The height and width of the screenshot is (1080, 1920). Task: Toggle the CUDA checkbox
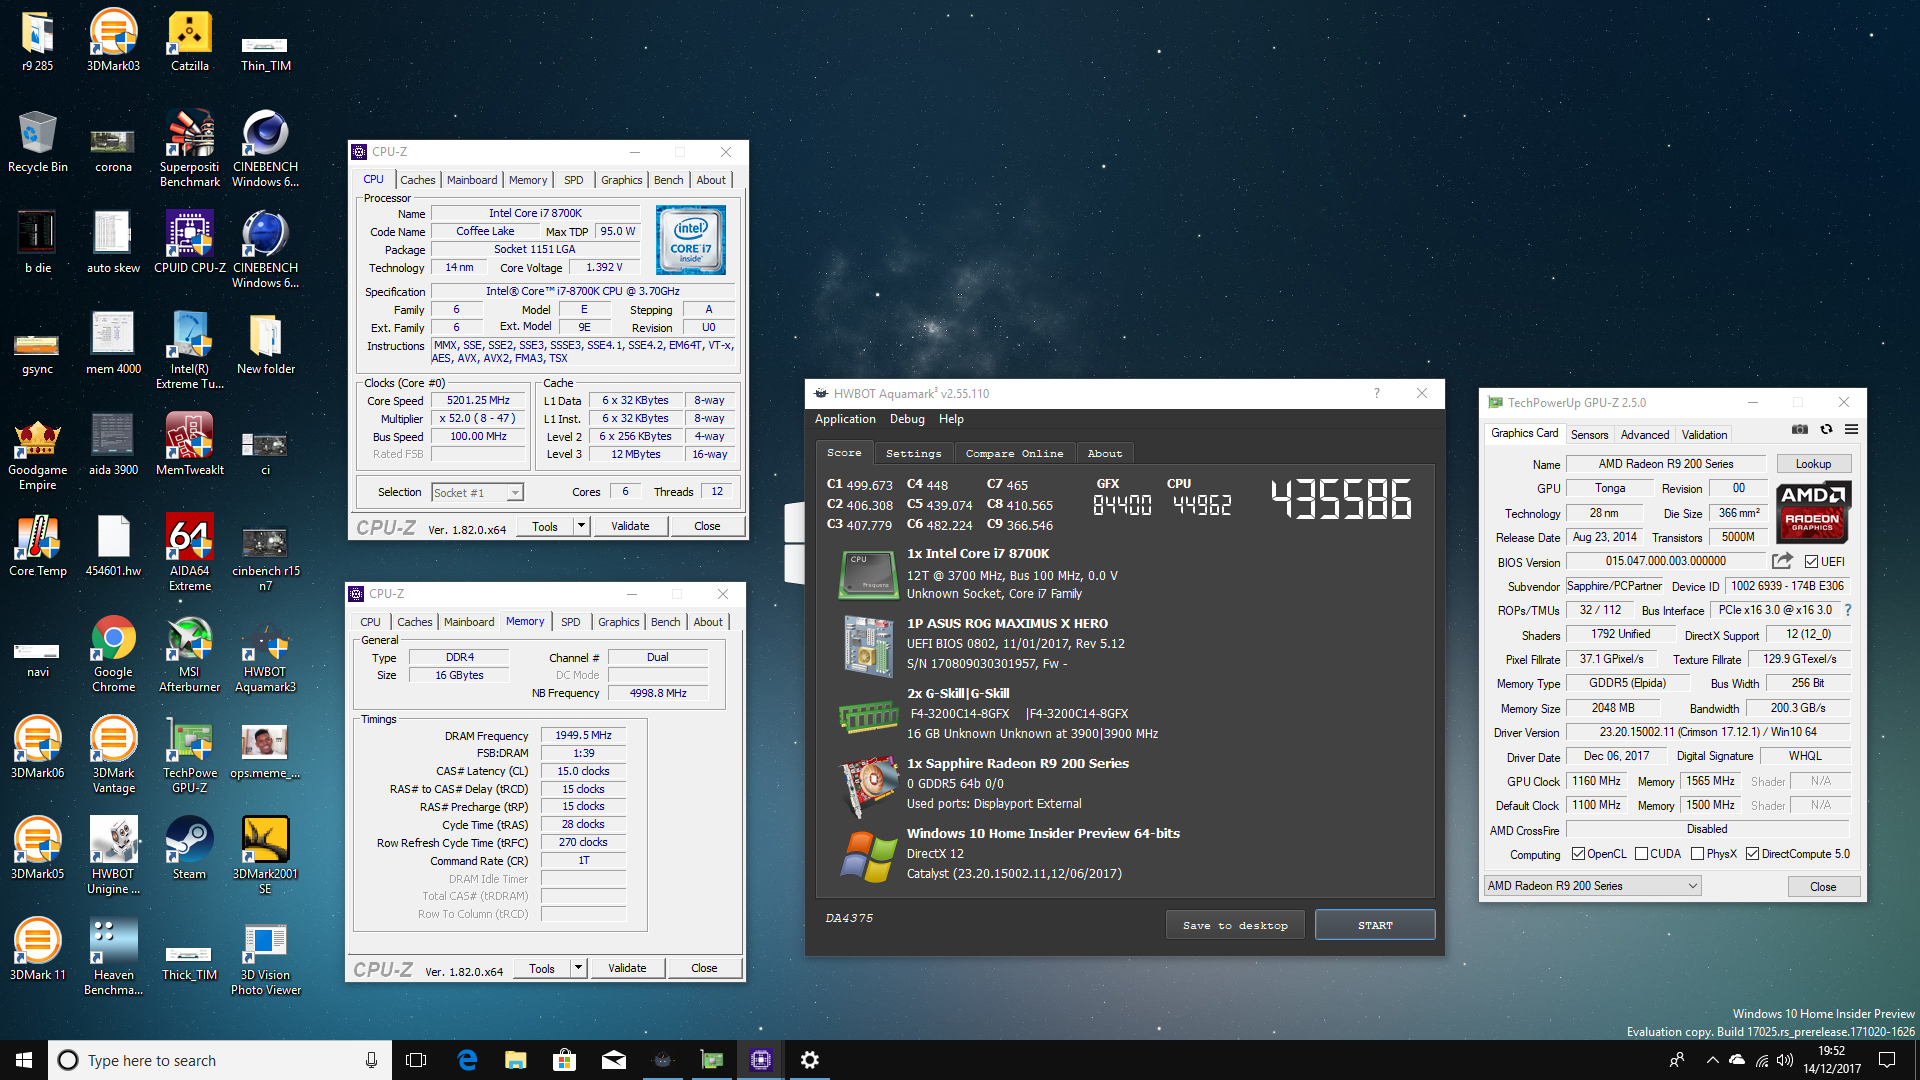1642,854
